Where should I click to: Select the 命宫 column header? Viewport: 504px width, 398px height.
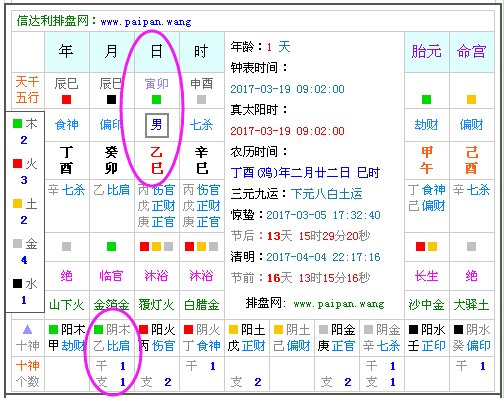[x=471, y=52]
